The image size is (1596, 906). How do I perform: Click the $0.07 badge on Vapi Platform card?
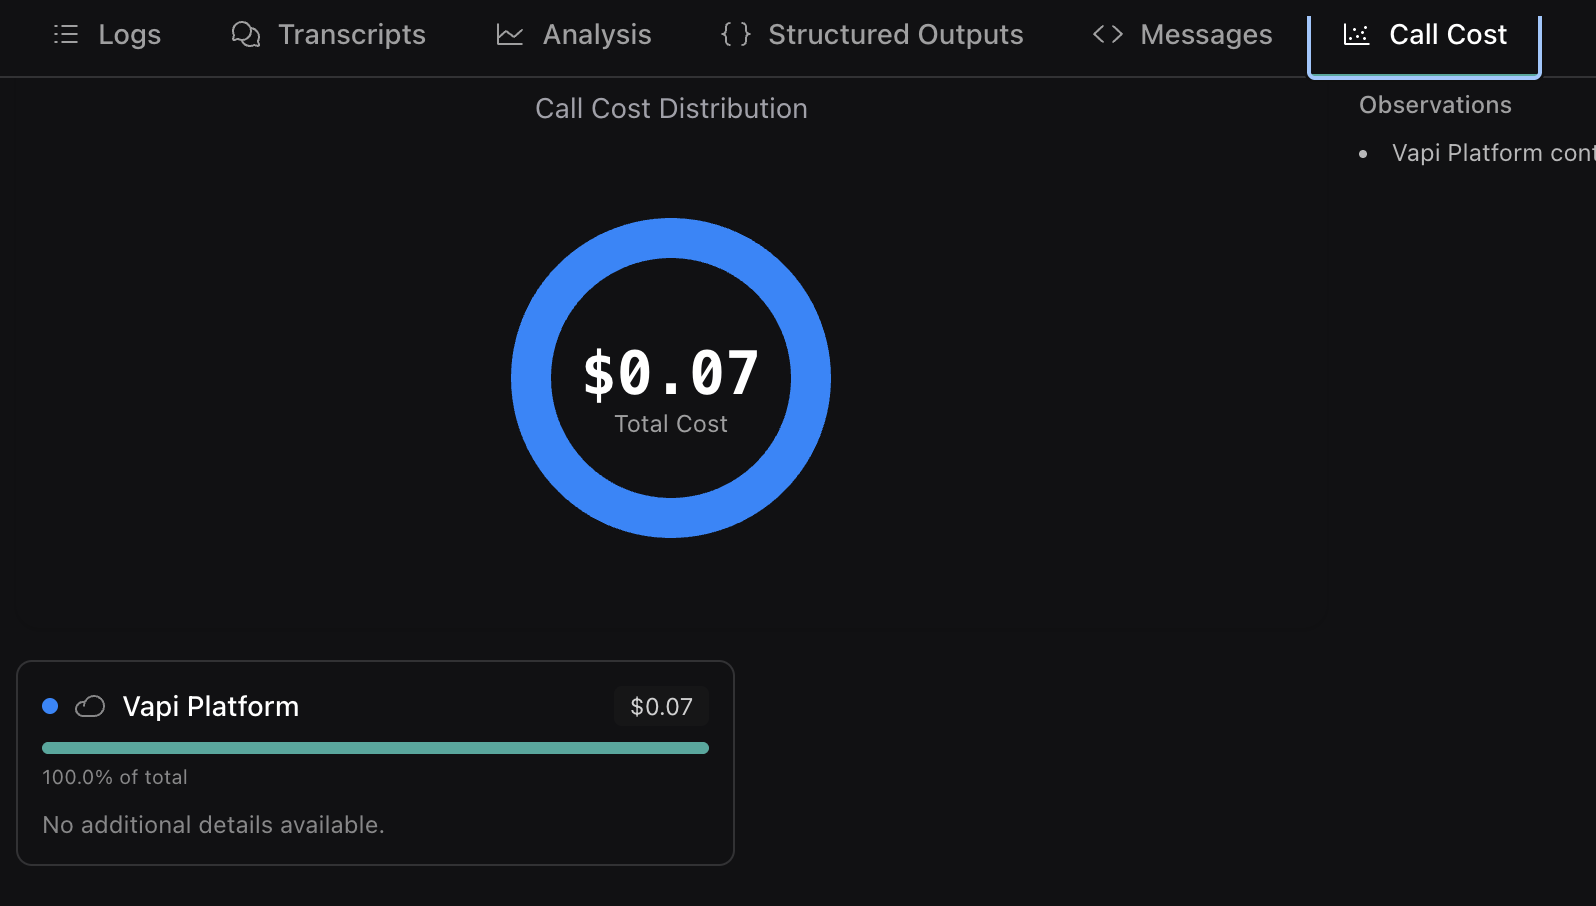661,707
